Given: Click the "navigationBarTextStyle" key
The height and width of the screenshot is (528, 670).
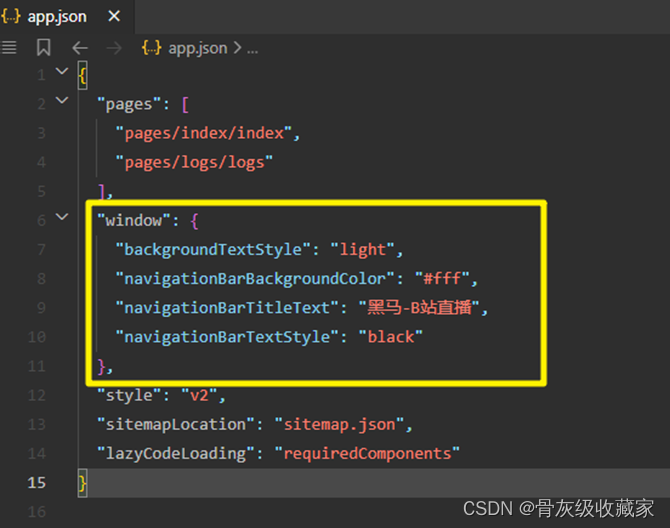Looking at the screenshot, I should tap(227, 337).
